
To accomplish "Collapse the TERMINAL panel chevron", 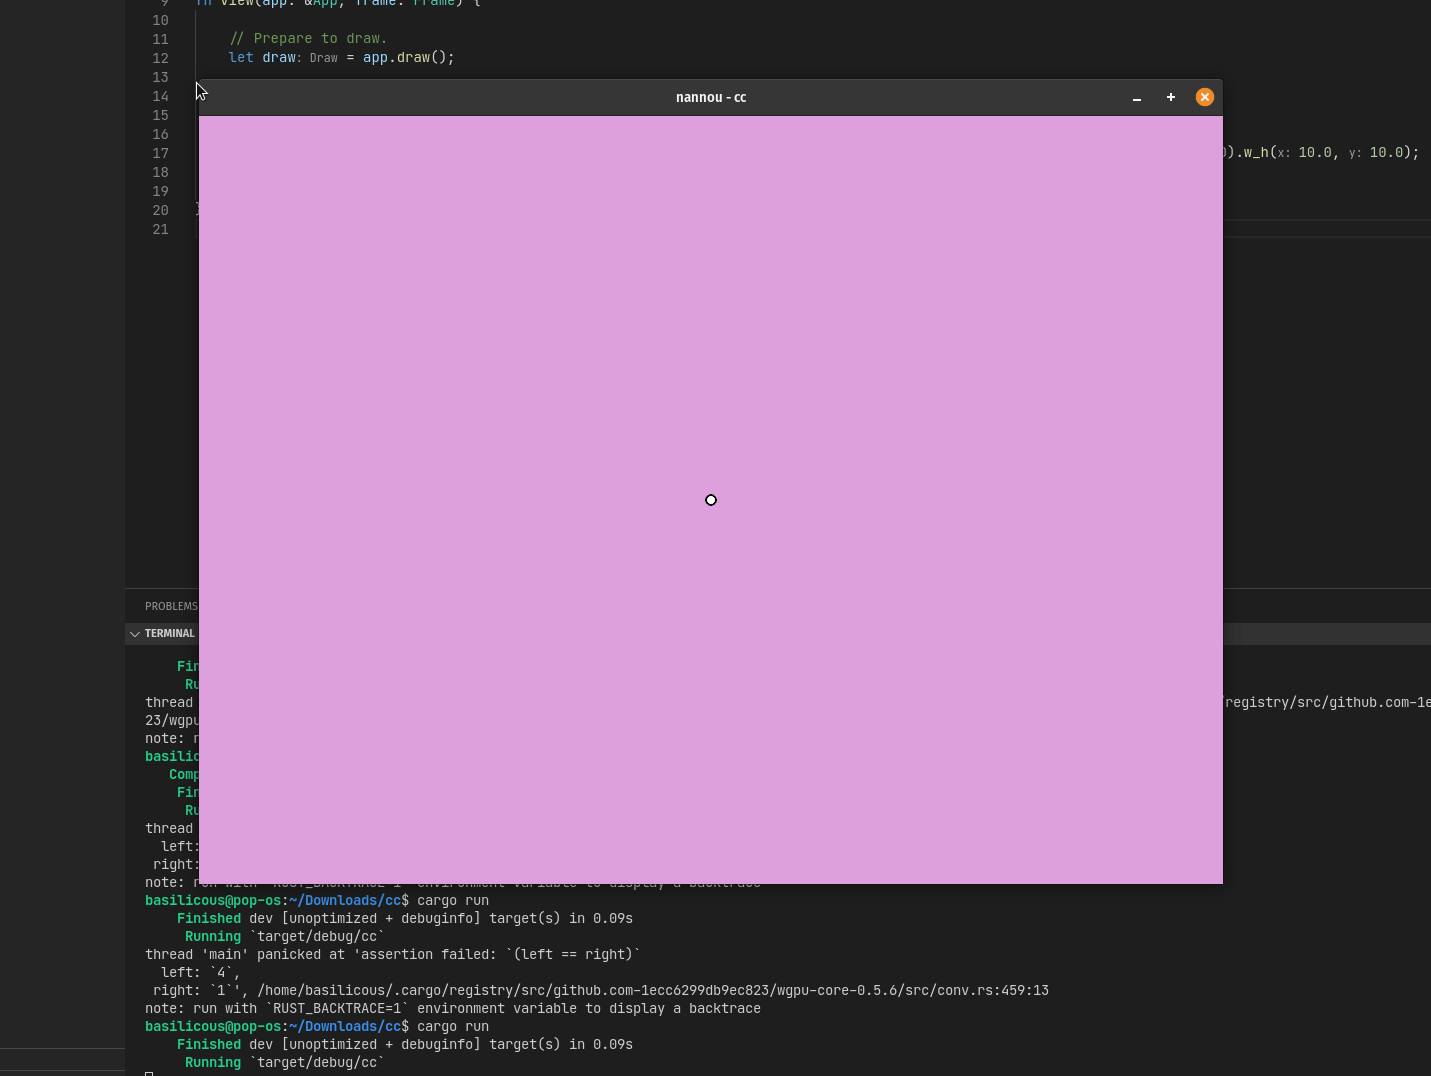I will [x=135, y=634].
